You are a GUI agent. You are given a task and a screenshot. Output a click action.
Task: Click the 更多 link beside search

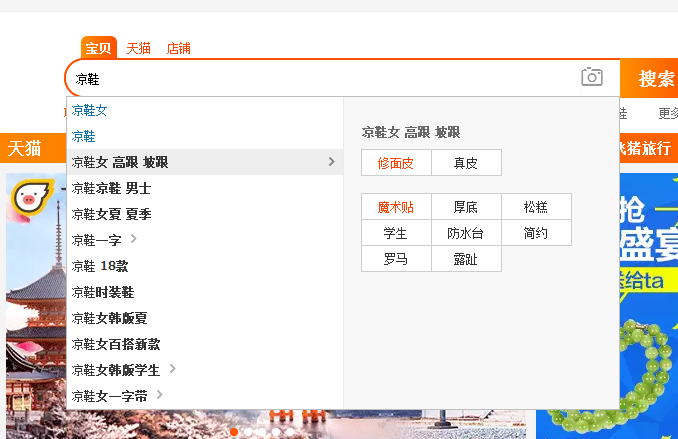click(668, 113)
